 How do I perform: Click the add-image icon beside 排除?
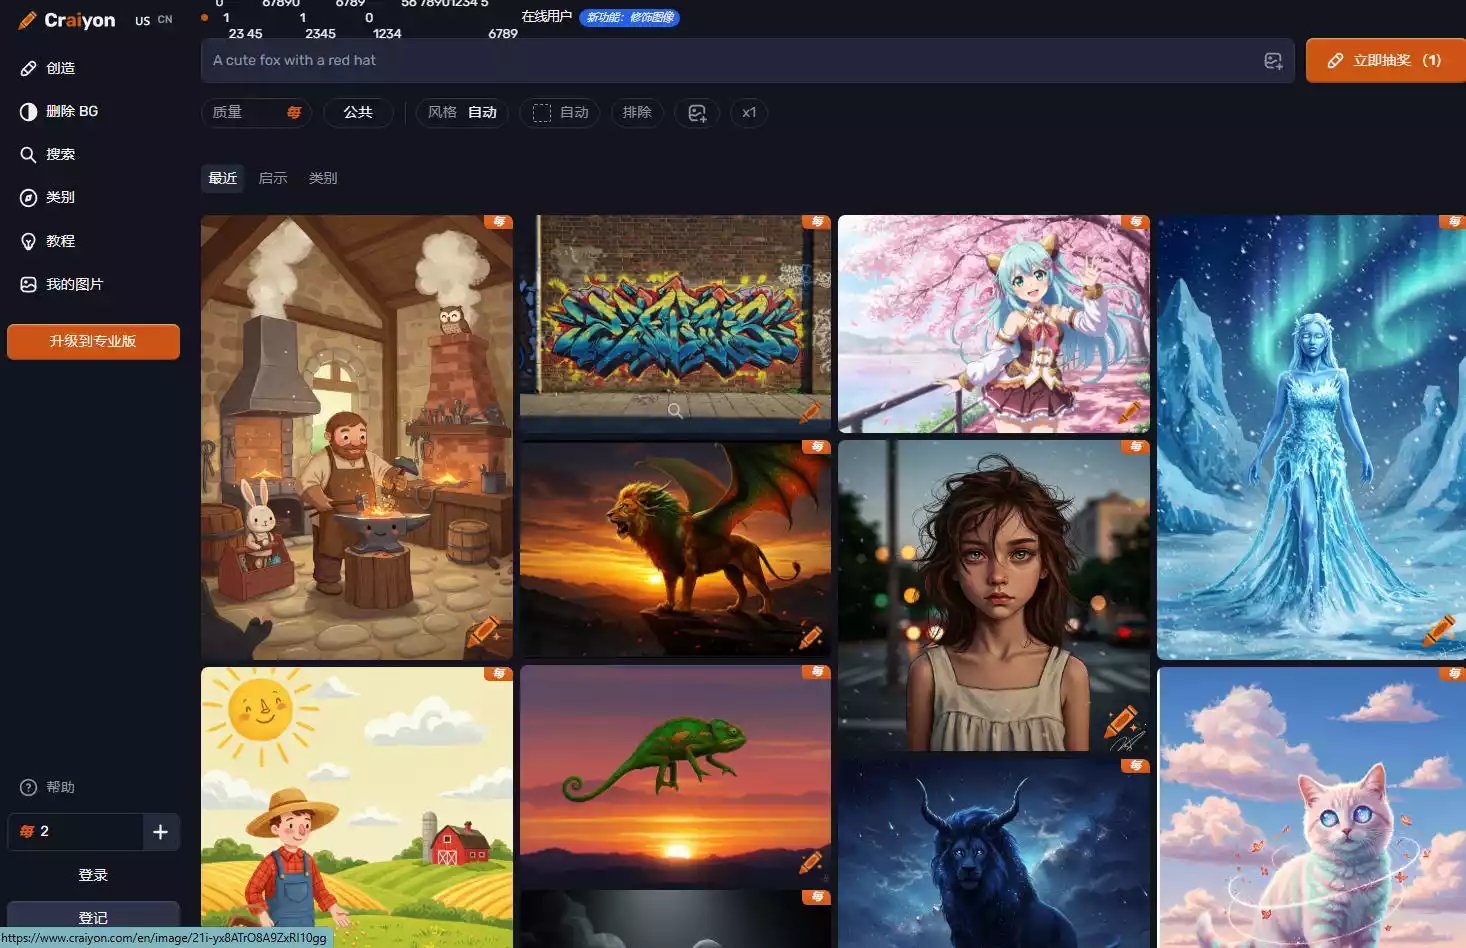pos(697,113)
